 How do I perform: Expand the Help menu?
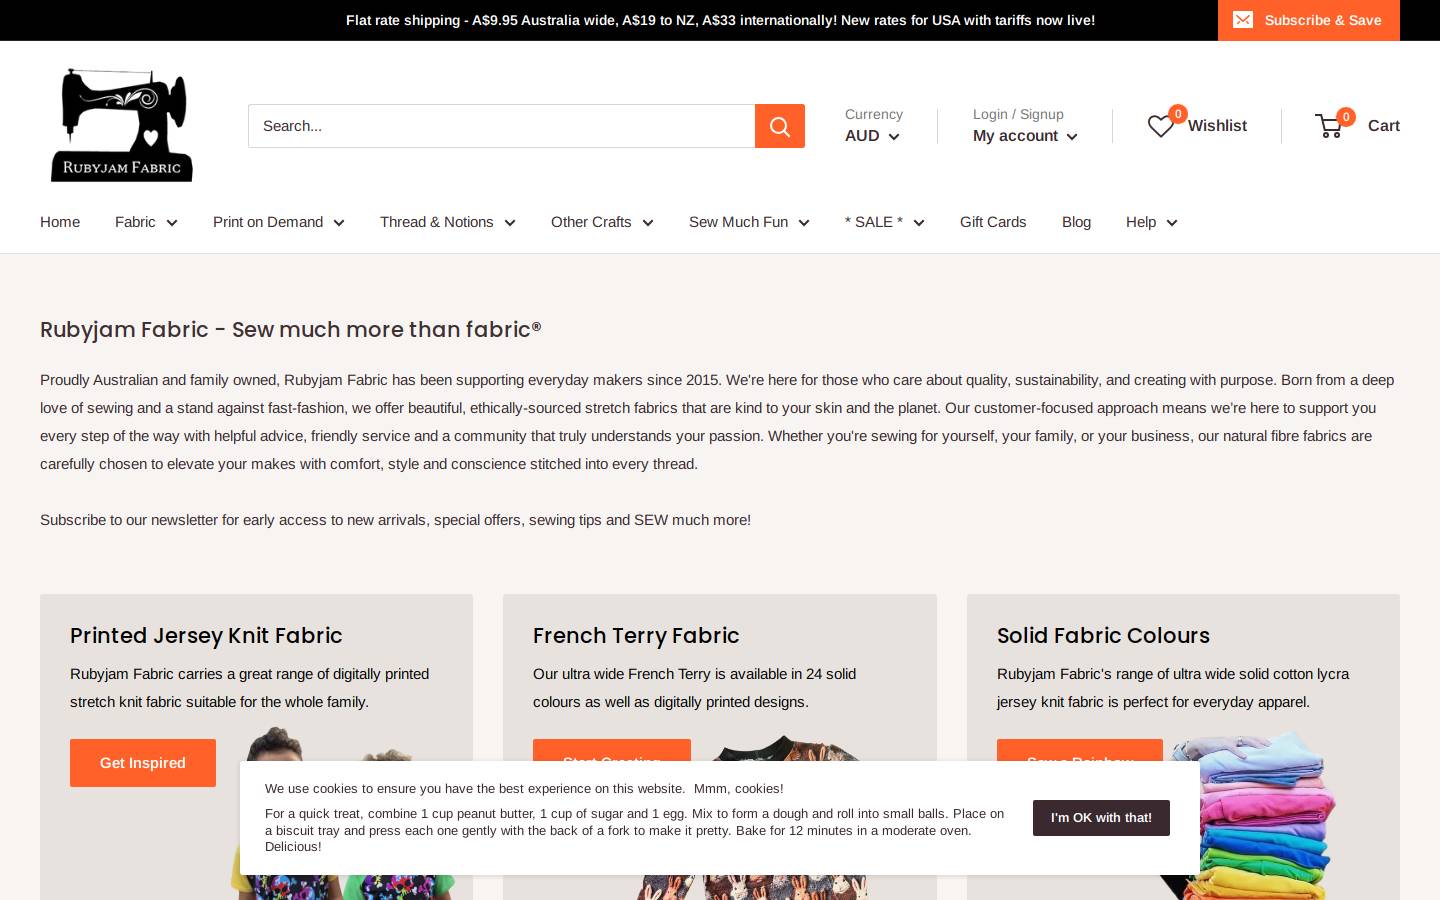(x=1151, y=222)
